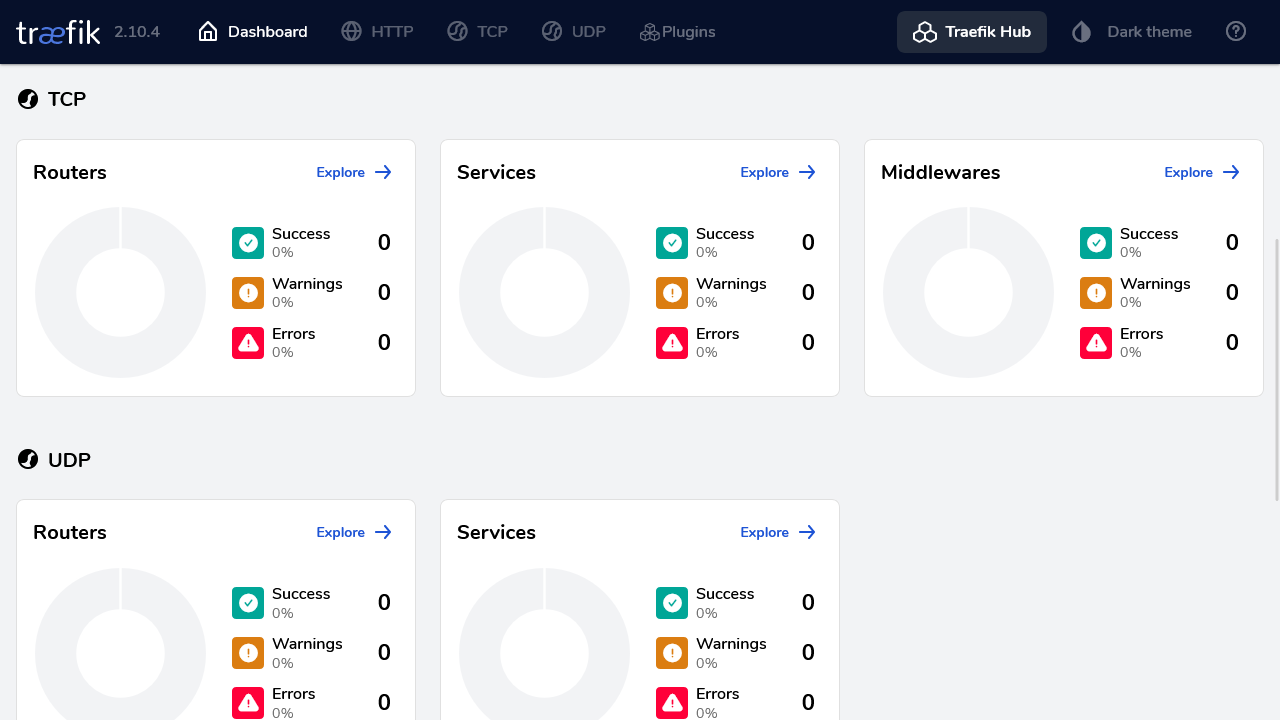Click the TCP section heading icon
1280x720 pixels.
pos(28,99)
